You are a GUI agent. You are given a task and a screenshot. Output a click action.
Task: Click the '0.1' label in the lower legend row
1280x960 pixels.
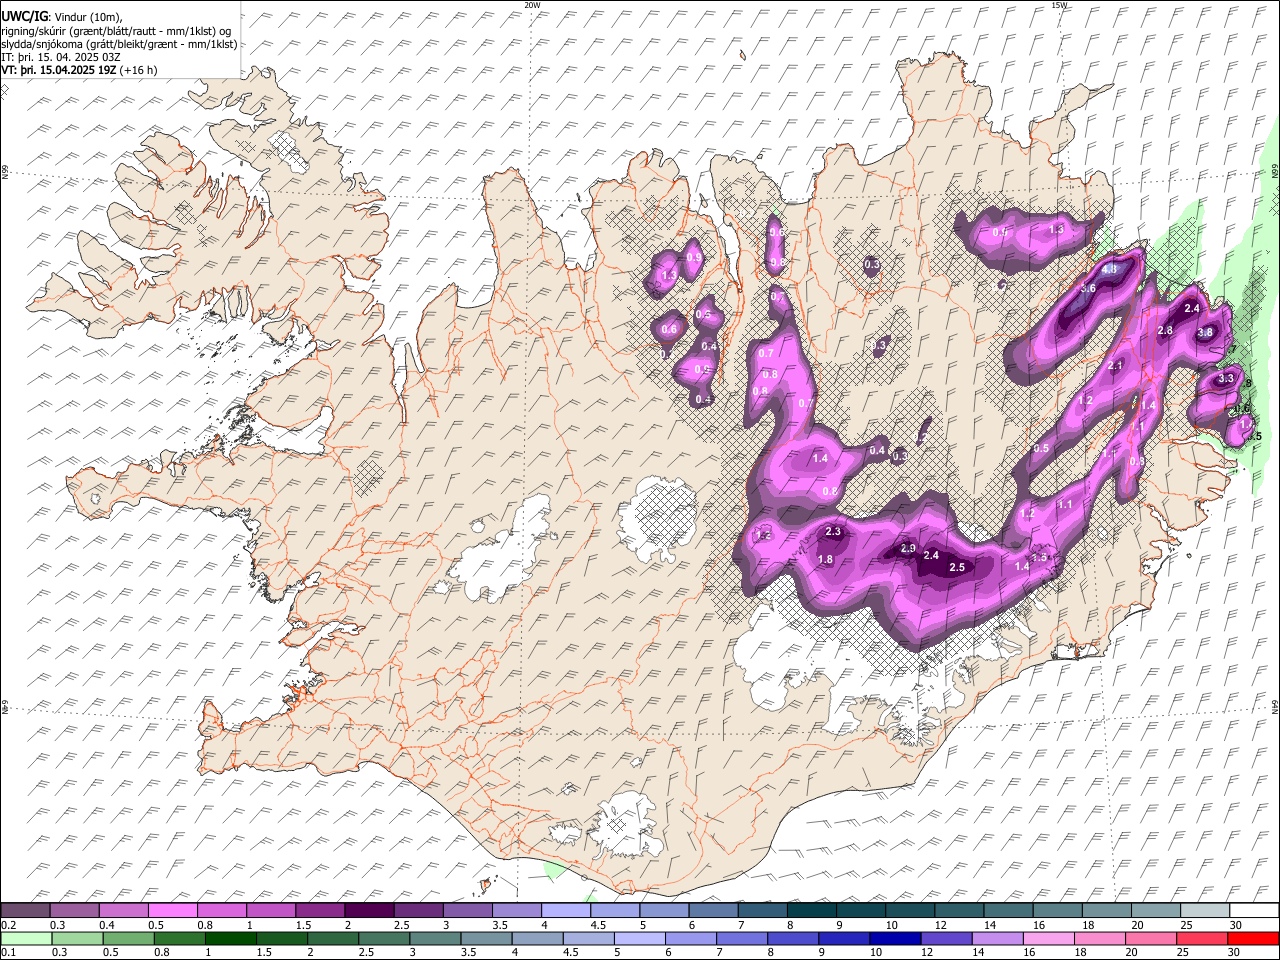(8, 952)
